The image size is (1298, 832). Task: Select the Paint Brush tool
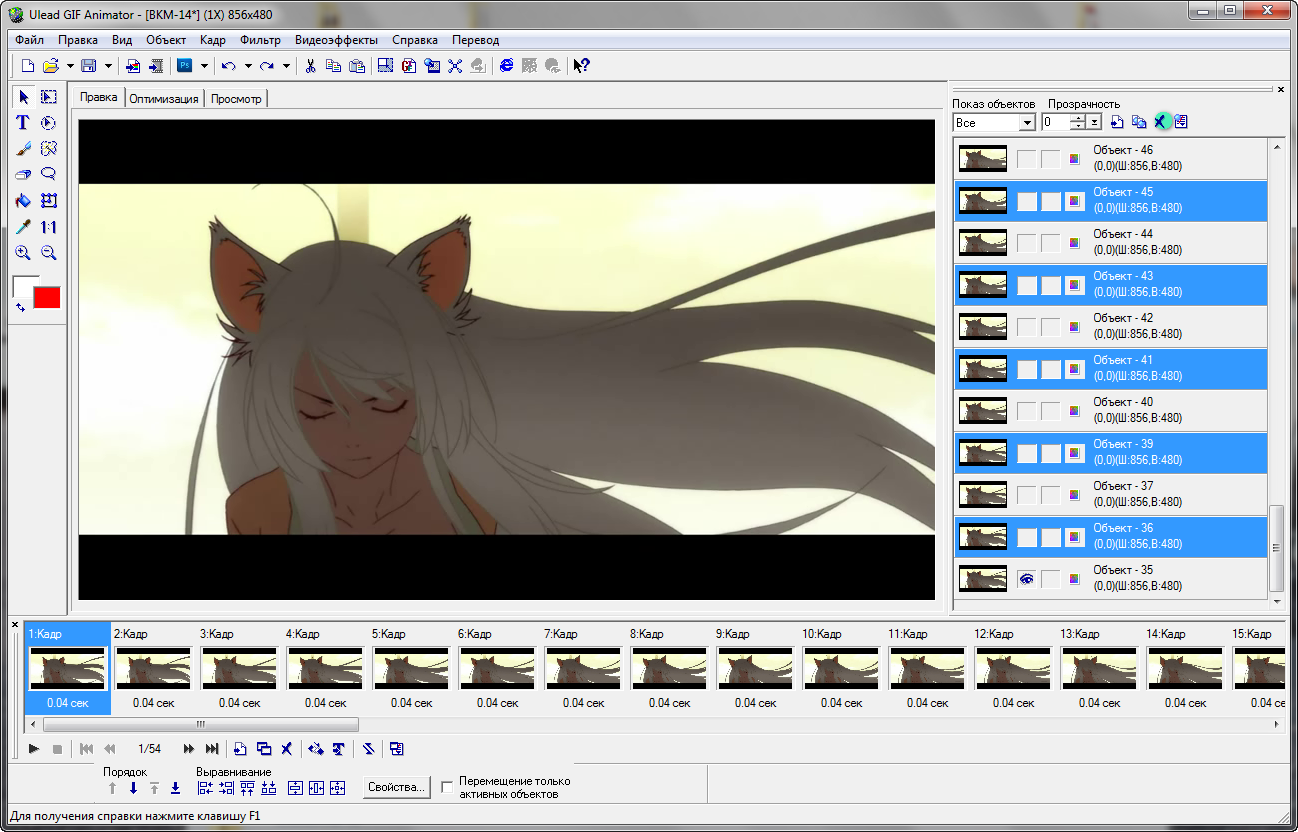pyautogui.click(x=23, y=149)
